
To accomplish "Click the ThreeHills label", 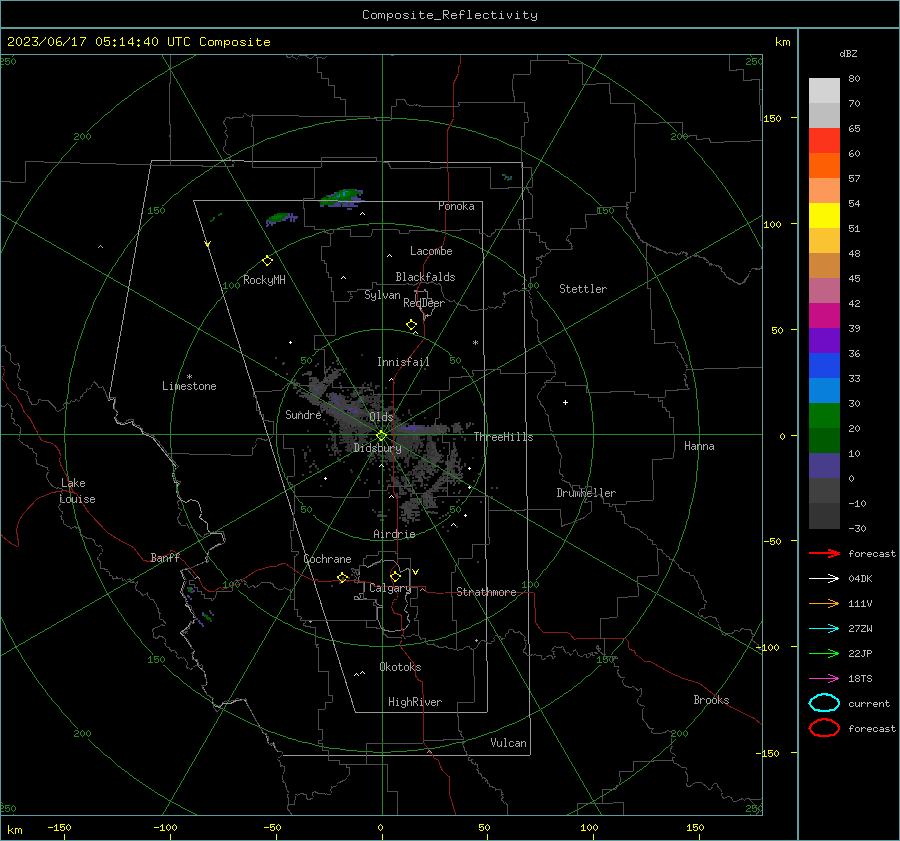I will tap(503, 437).
